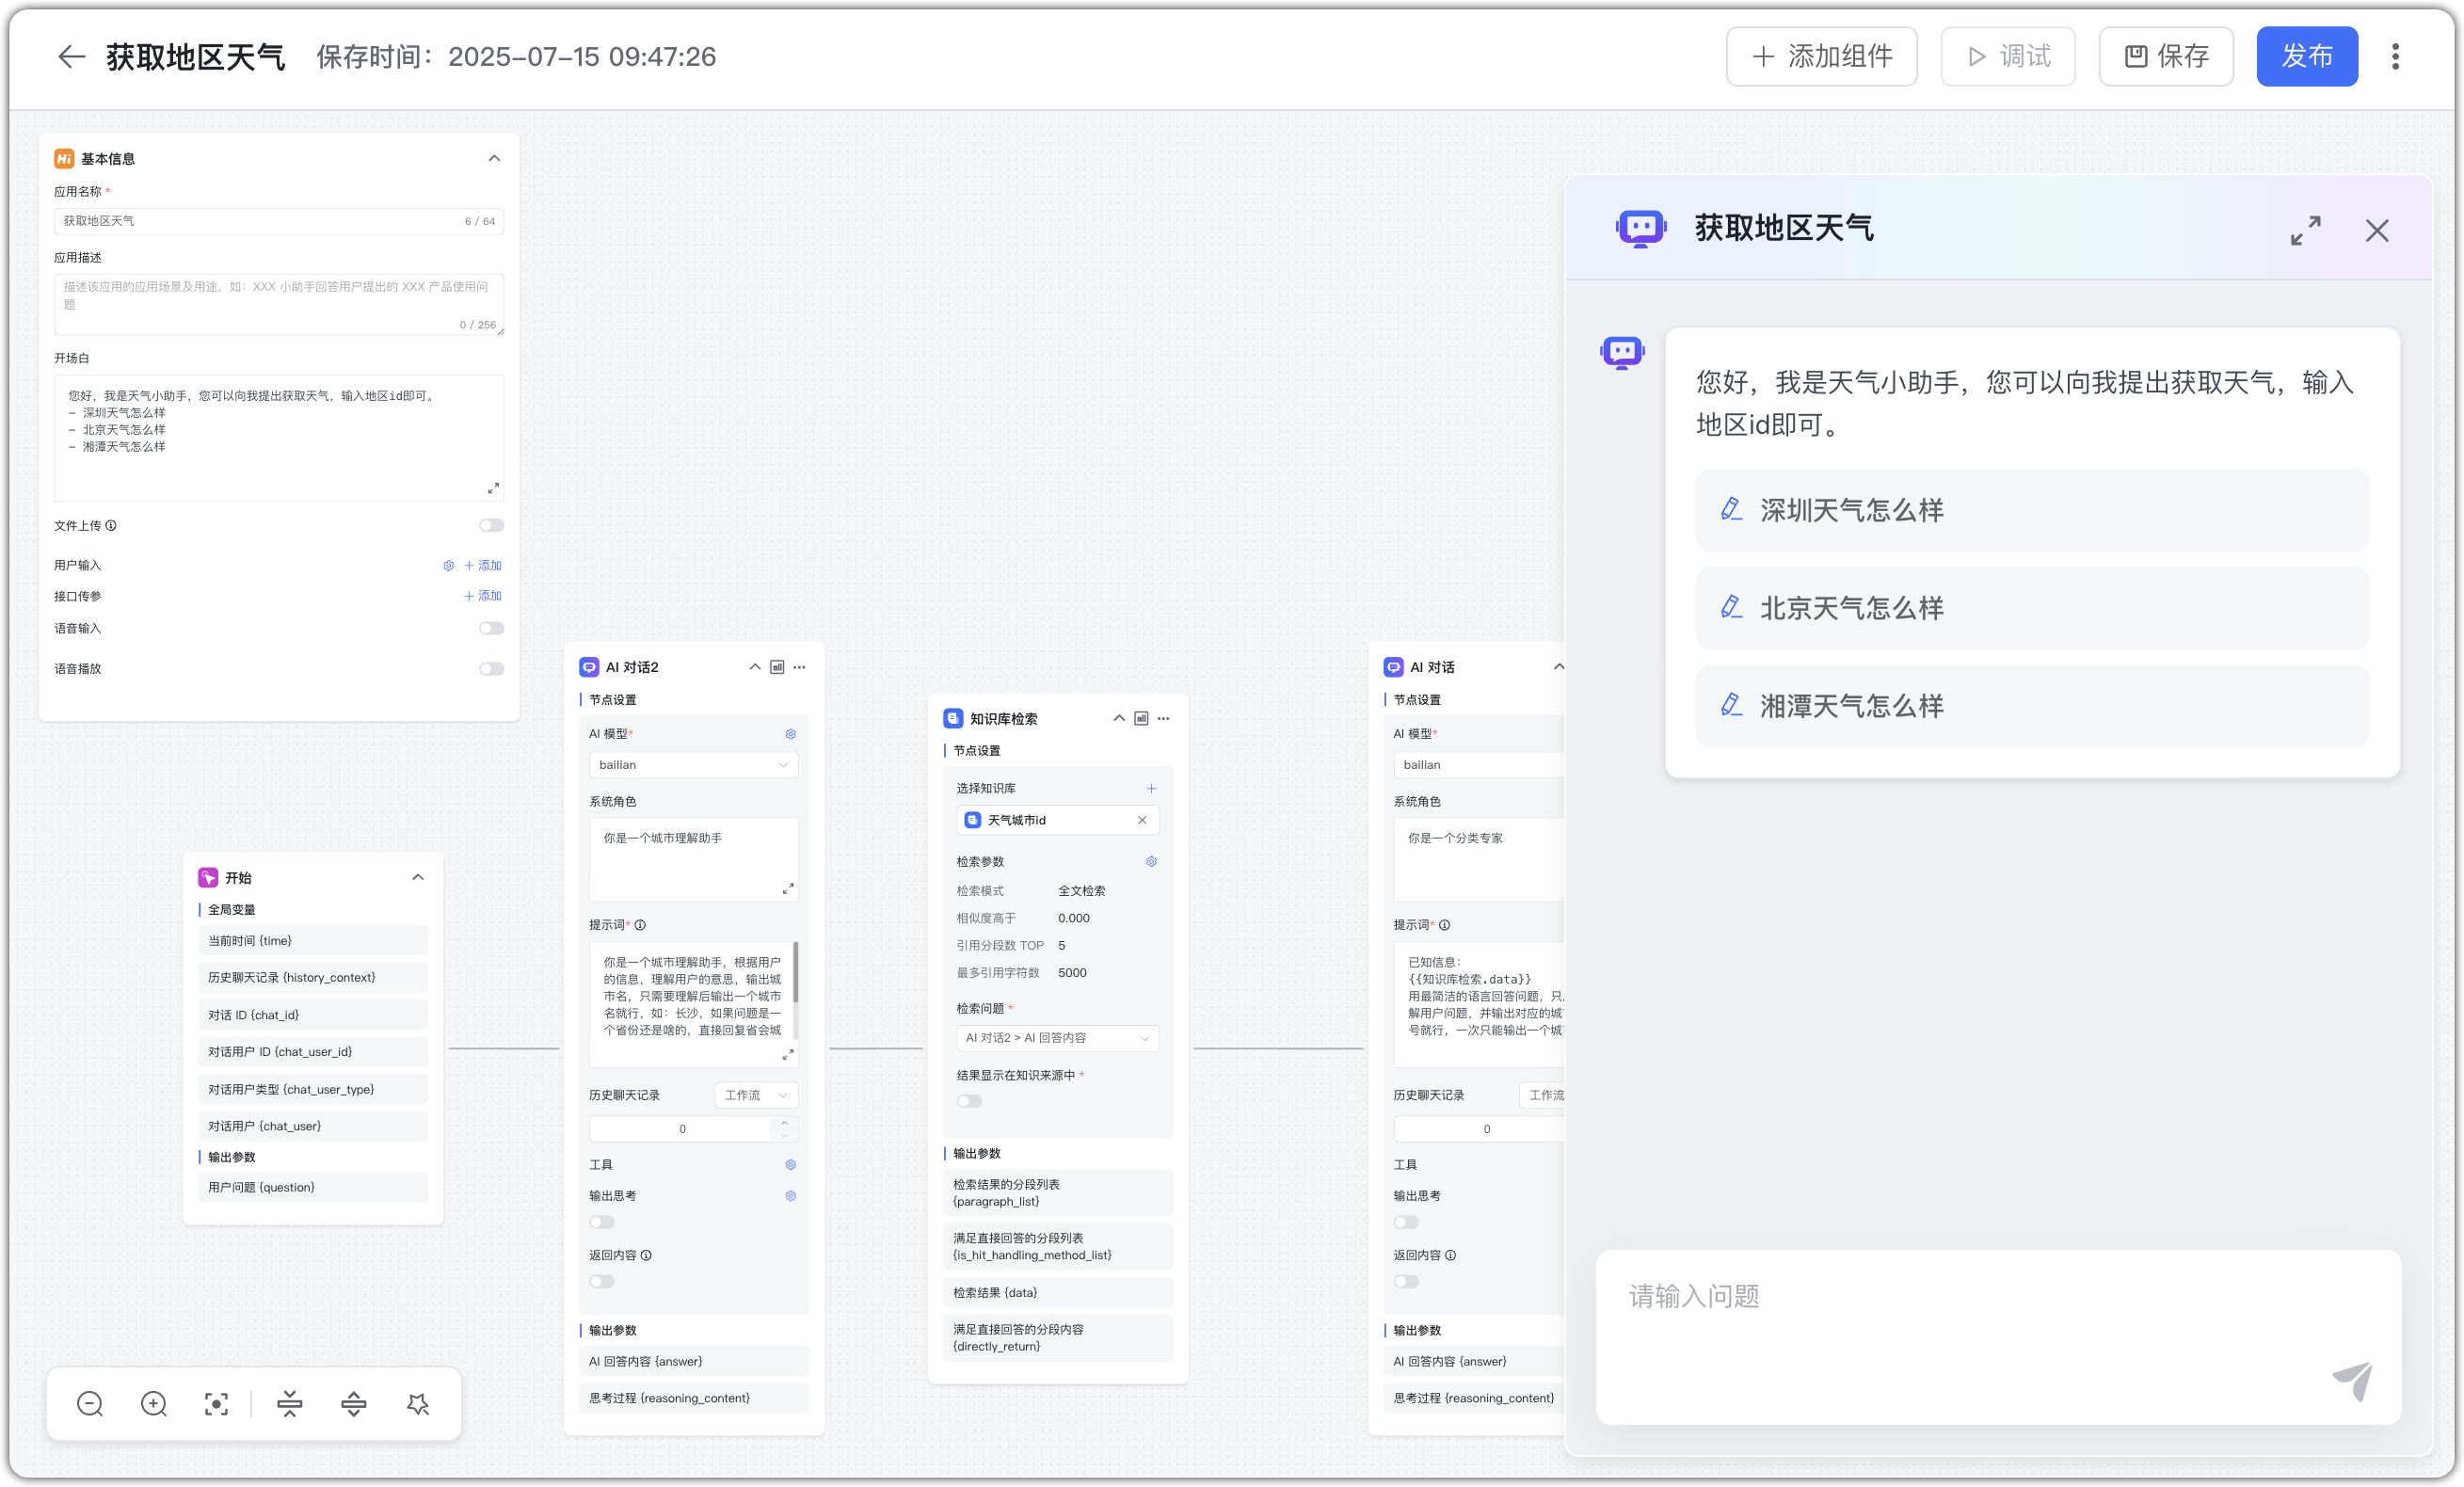Click the send message paper plane icon
2464x1487 pixels.
(2352, 1381)
